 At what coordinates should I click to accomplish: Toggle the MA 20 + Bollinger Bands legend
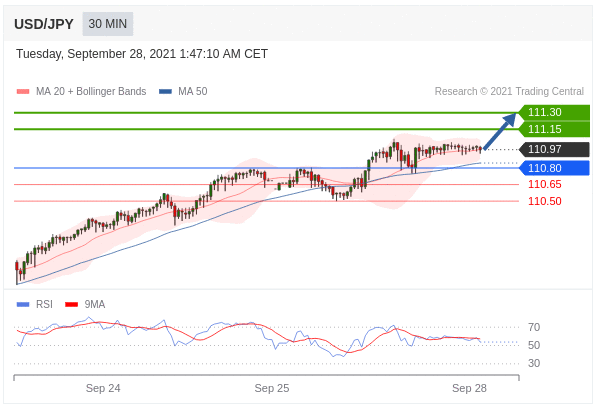[x=91, y=91]
